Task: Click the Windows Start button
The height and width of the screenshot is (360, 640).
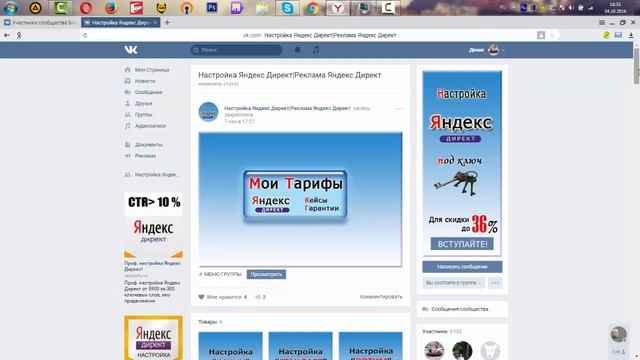Action: point(10,8)
